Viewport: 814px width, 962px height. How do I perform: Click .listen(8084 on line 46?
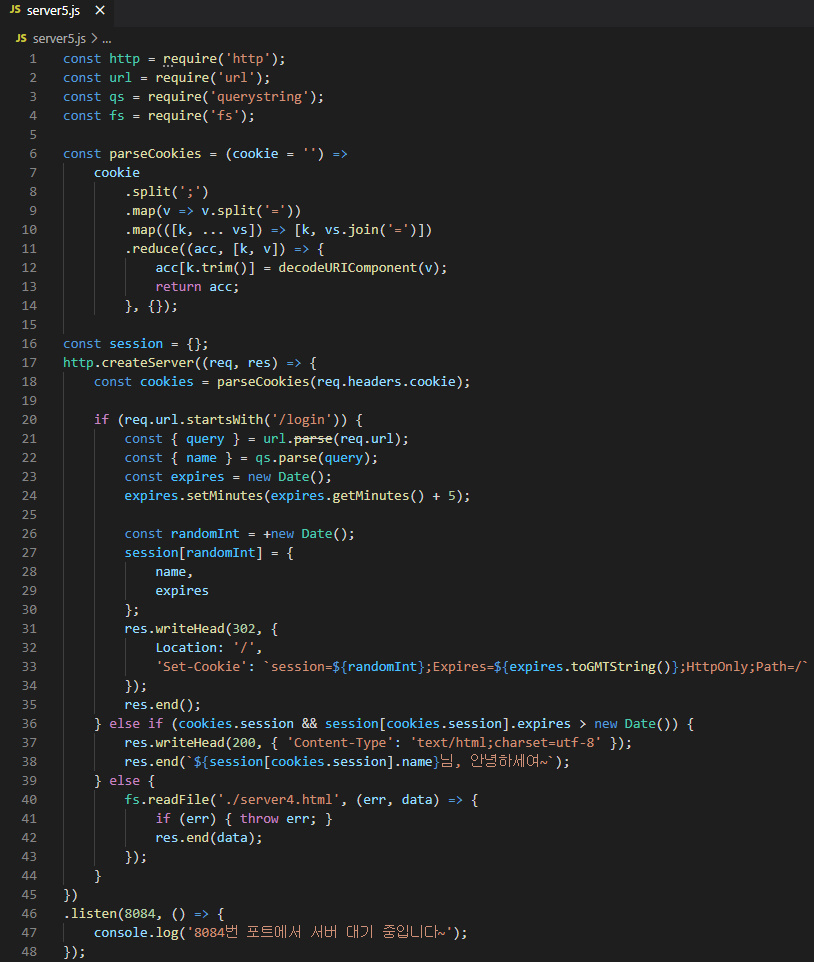109,915
